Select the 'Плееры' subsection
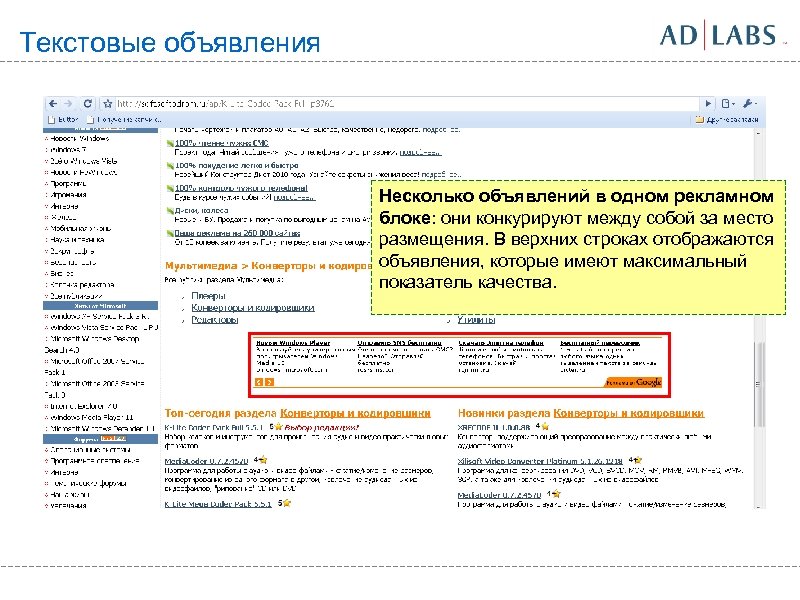800x600 pixels. (x=208, y=296)
